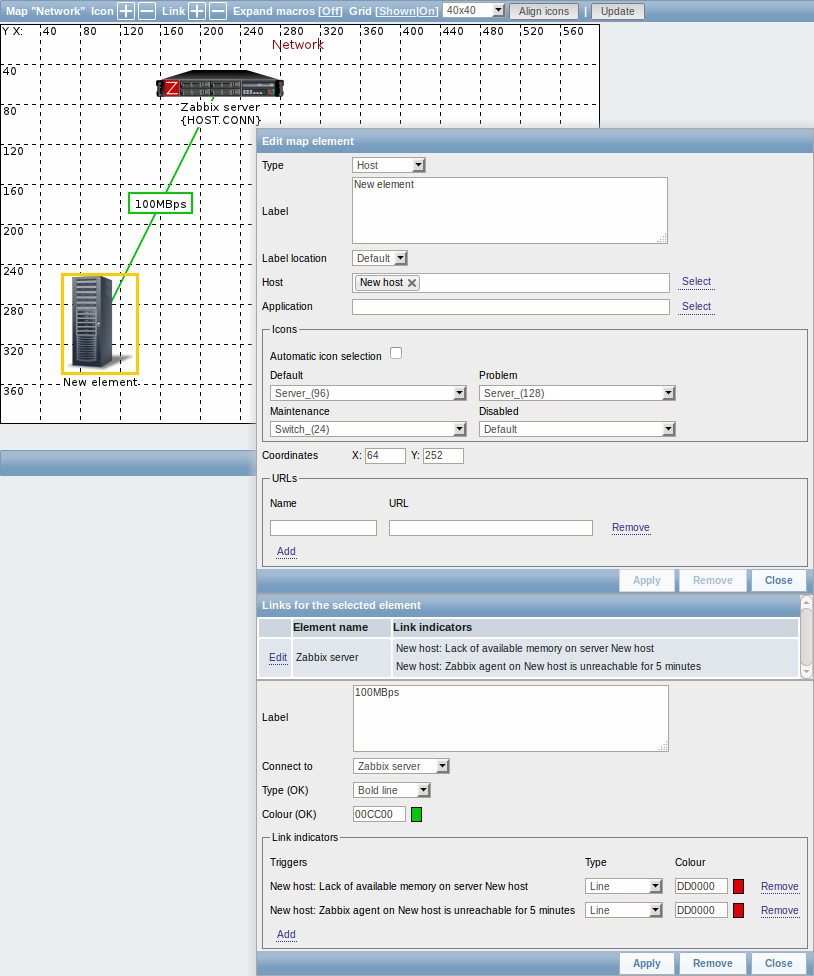This screenshot has width=814, height=976.
Task: Click the URL Name input field
Action: click(324, 528)
